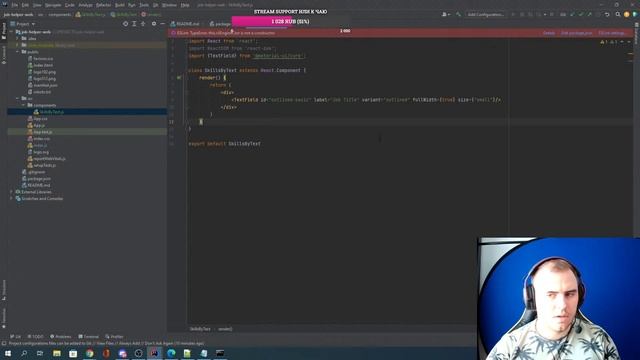Open Windows taskbar search
This screenshot has width=640, height=360.
(x=24, y=353)
